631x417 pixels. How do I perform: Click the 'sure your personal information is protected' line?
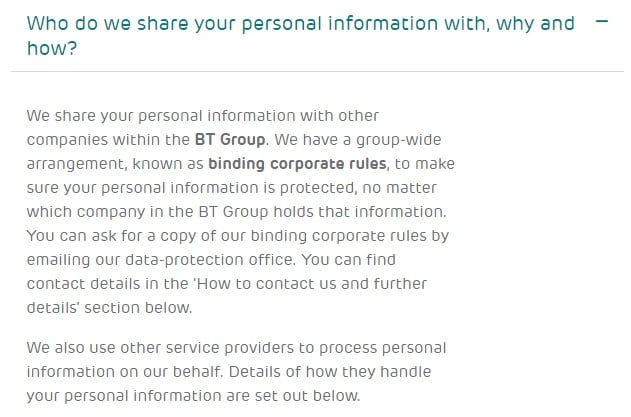pos(192,188)
